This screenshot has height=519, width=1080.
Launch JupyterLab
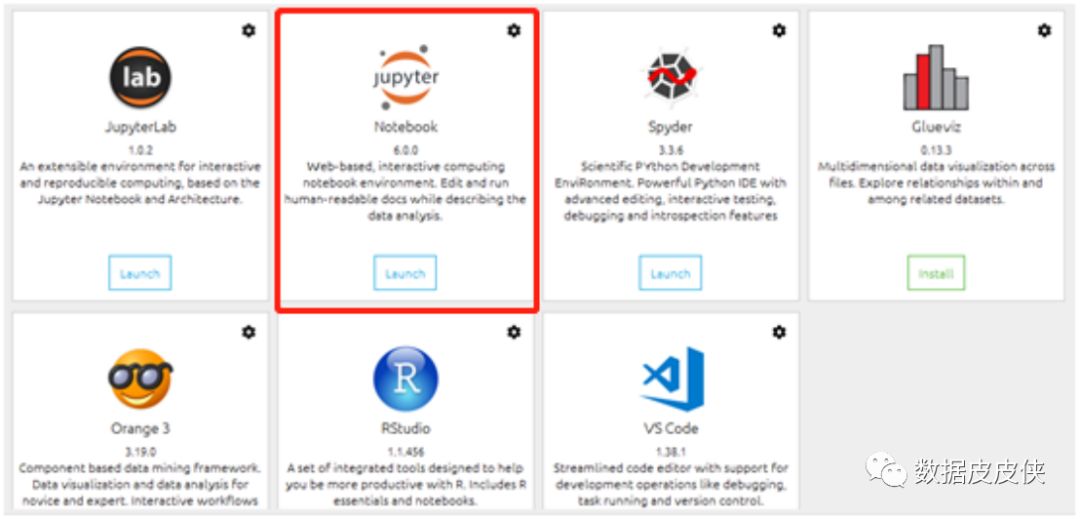point(140,273)
